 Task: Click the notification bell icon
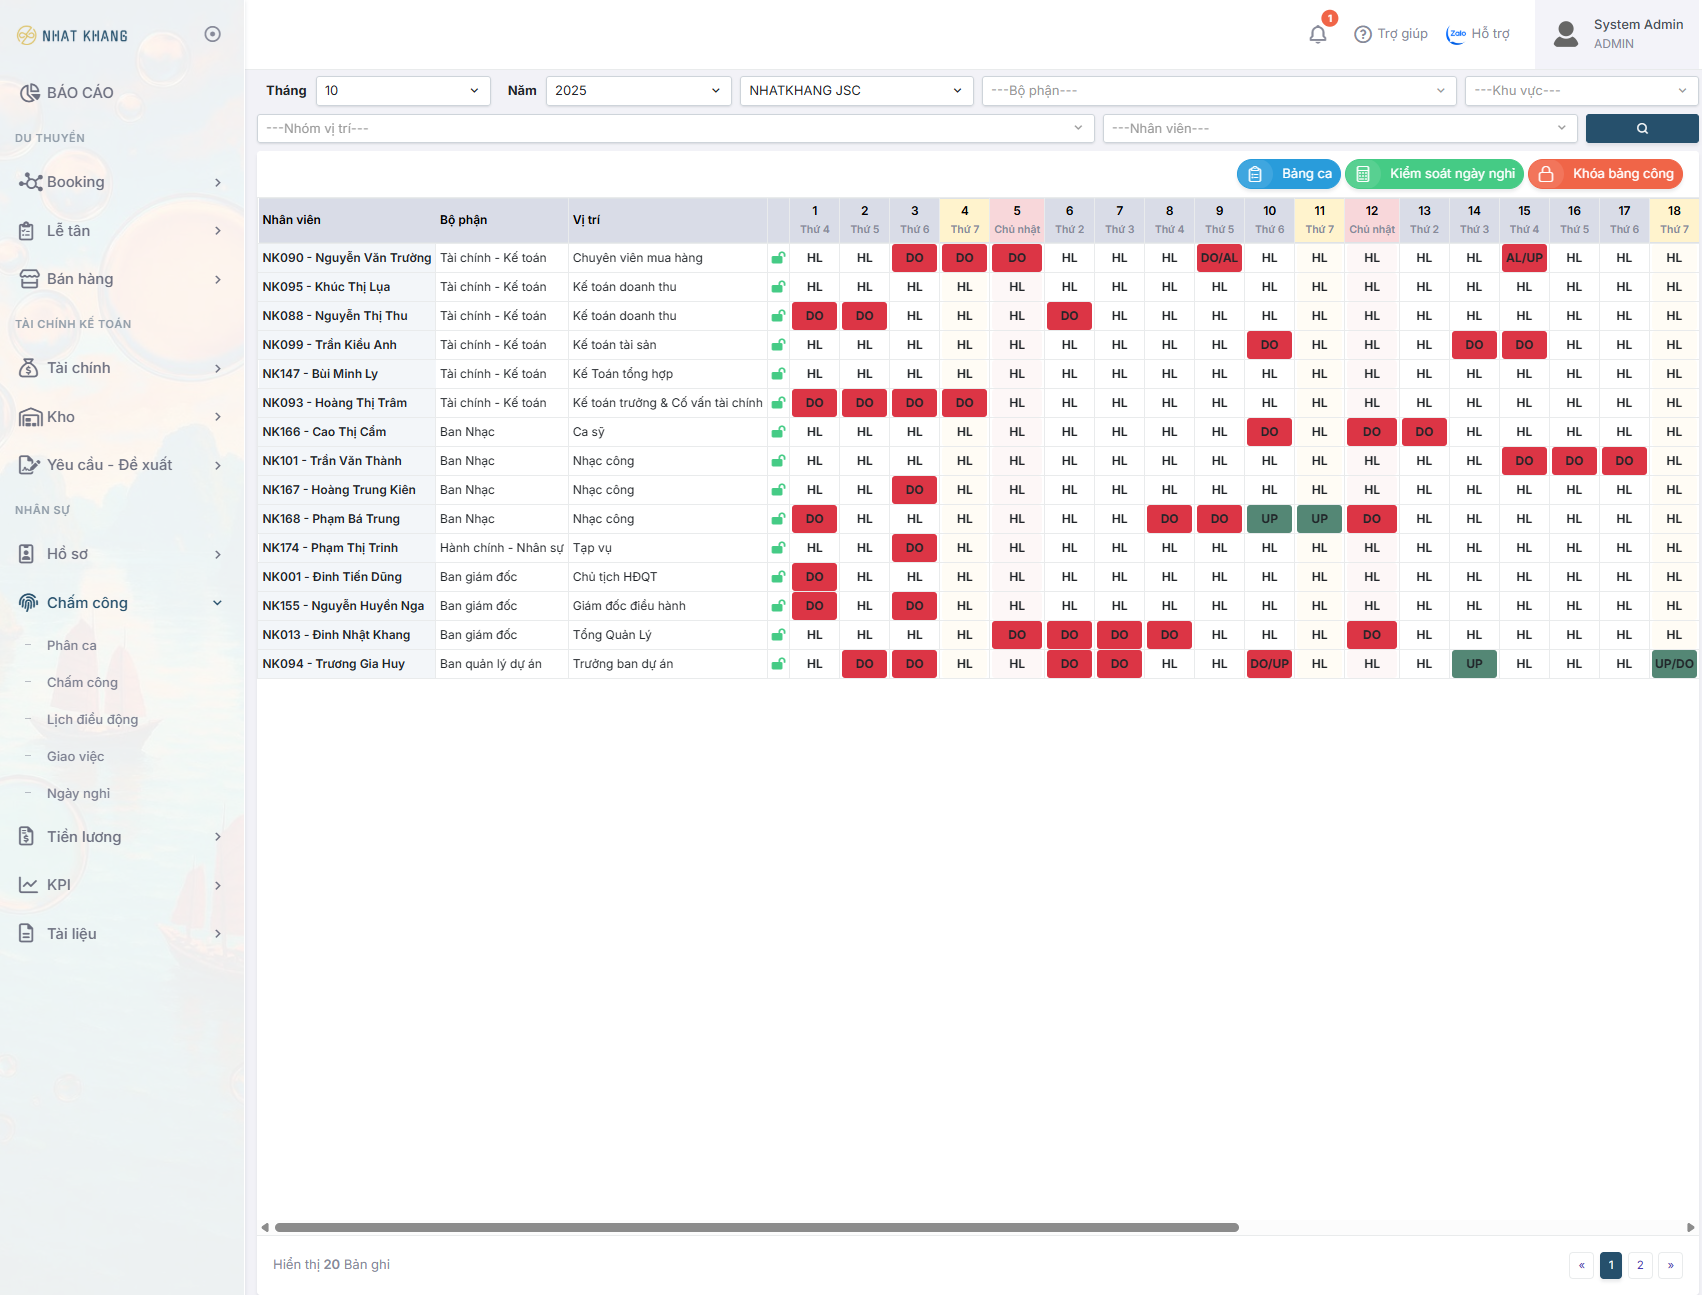[x=1318, y=34]
